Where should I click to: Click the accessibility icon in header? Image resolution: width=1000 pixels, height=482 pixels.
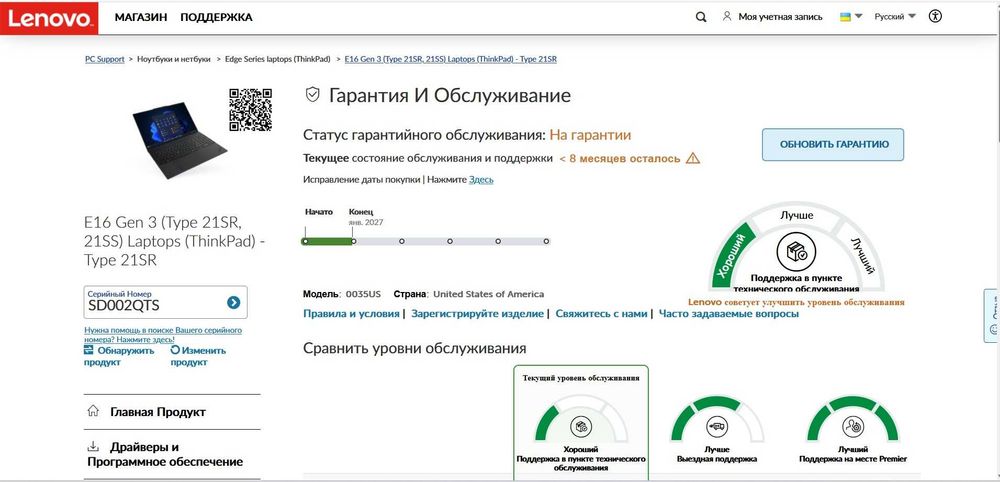click(x=935, y=17)
